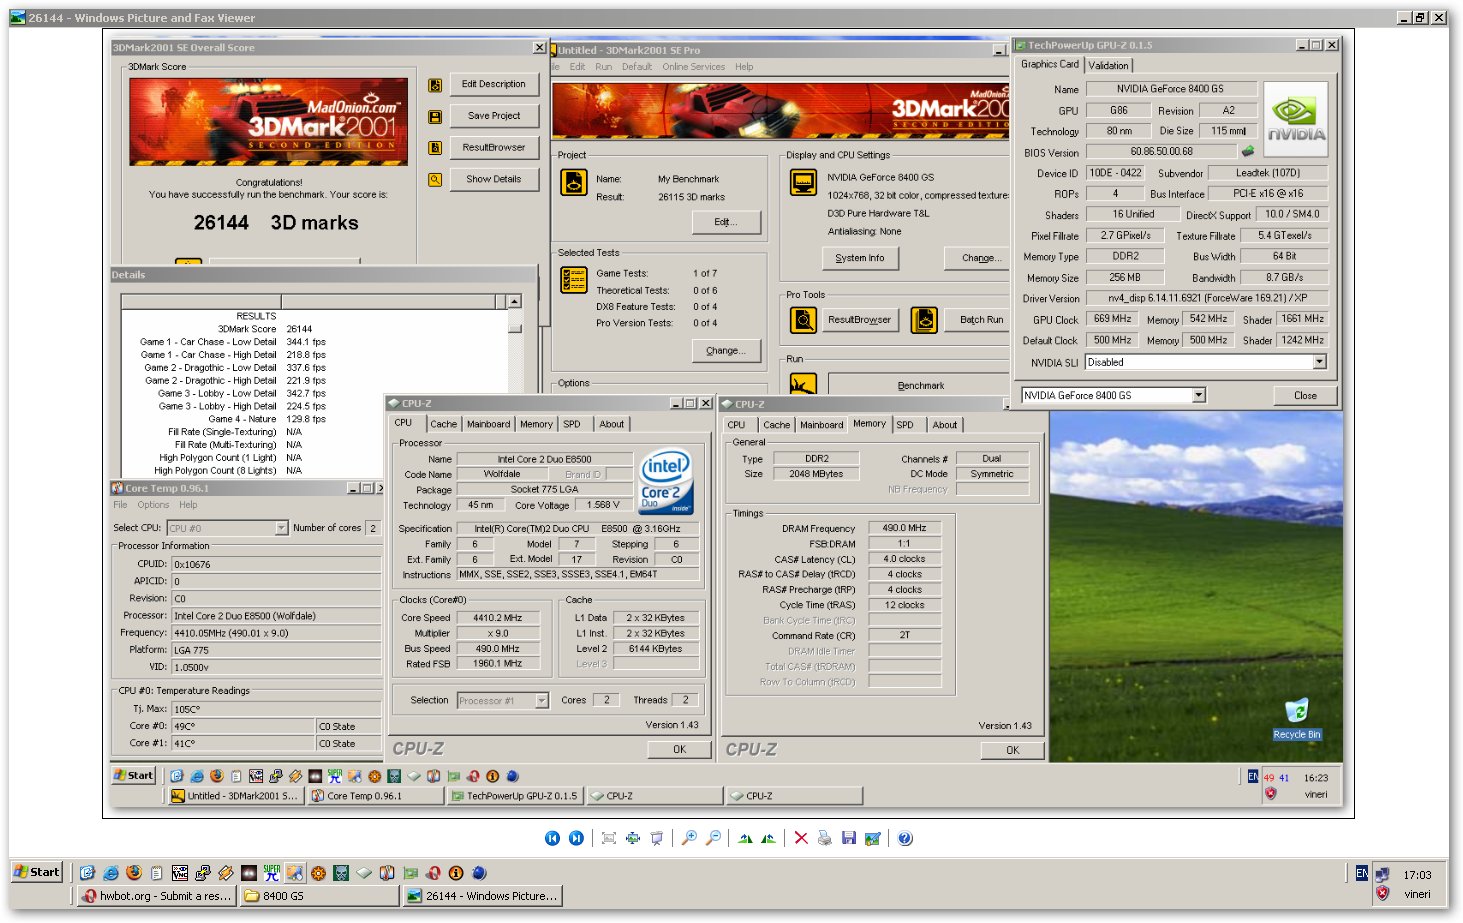Image resolution: width=1463 pixels, height=923 pixels.
Task: Click Edit Description icon in 3DMark score window
Action: [435, 86]
